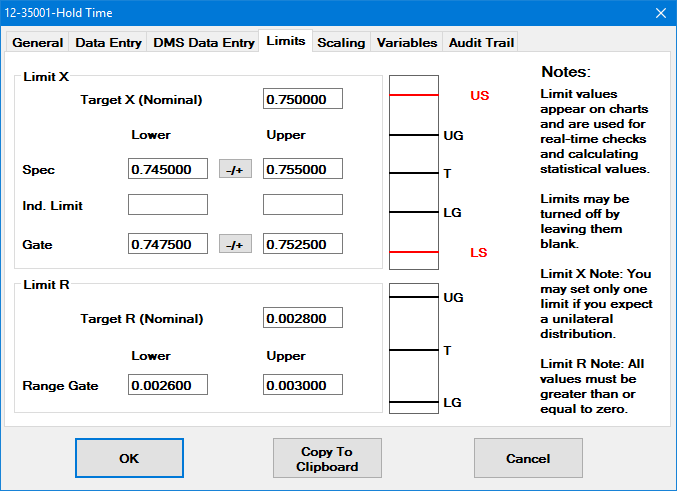Edit the Range Gate lower field
This screenshot has height=491, width=677.
point(168,385)
